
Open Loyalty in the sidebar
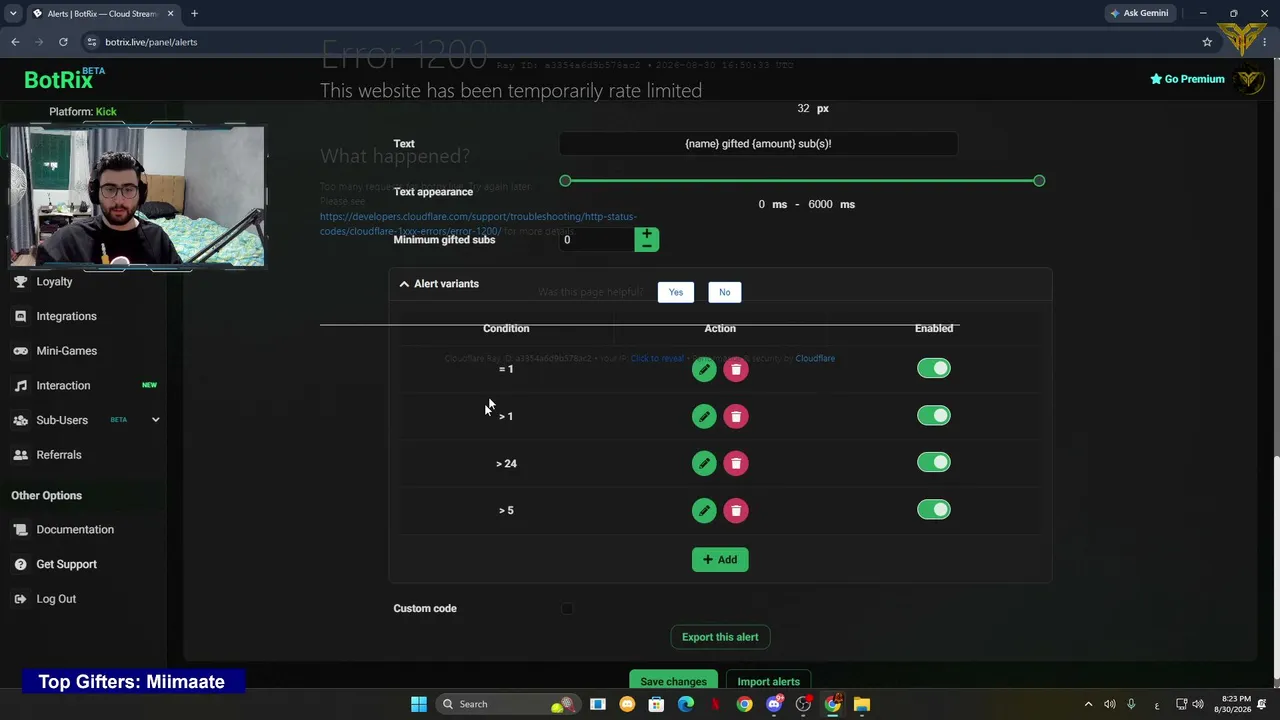54,282
